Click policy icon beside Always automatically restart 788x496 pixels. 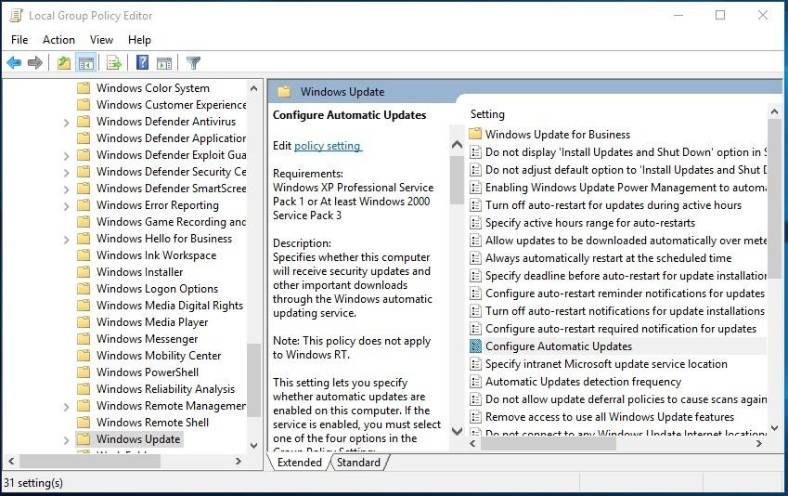[475, 258]
